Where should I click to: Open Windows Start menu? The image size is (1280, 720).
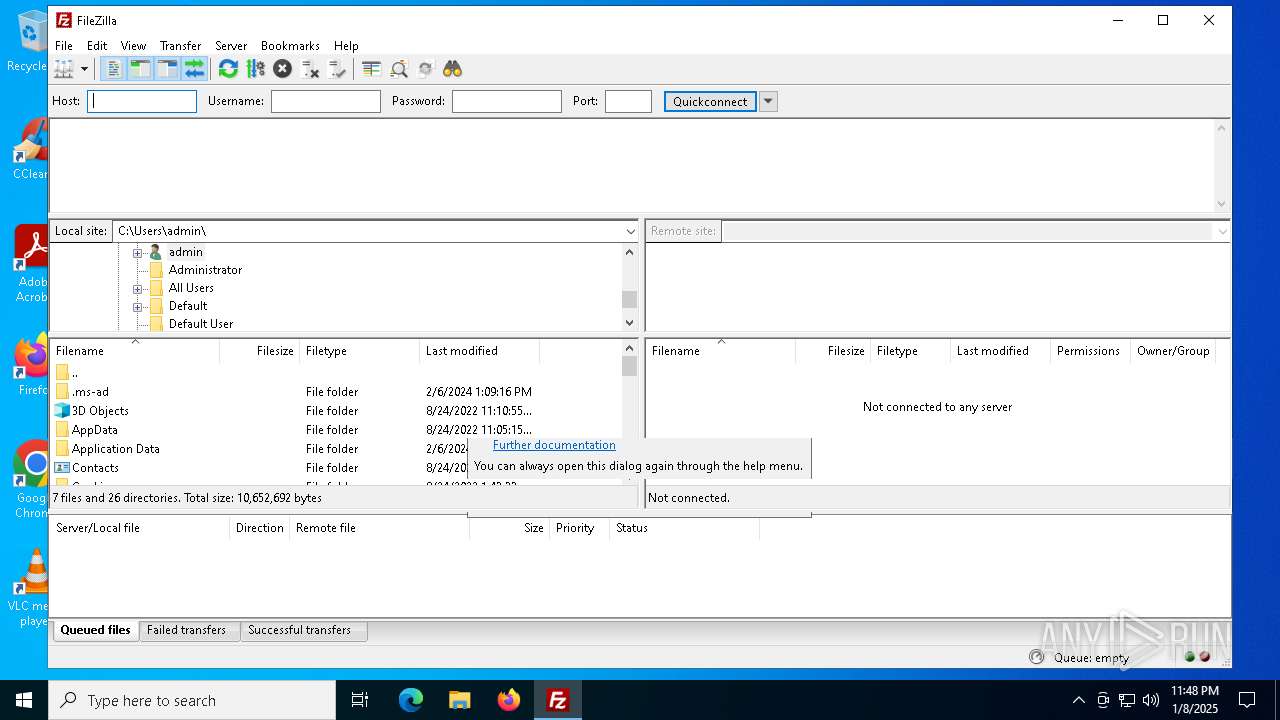pyautogui.click(x=24, y=700)
